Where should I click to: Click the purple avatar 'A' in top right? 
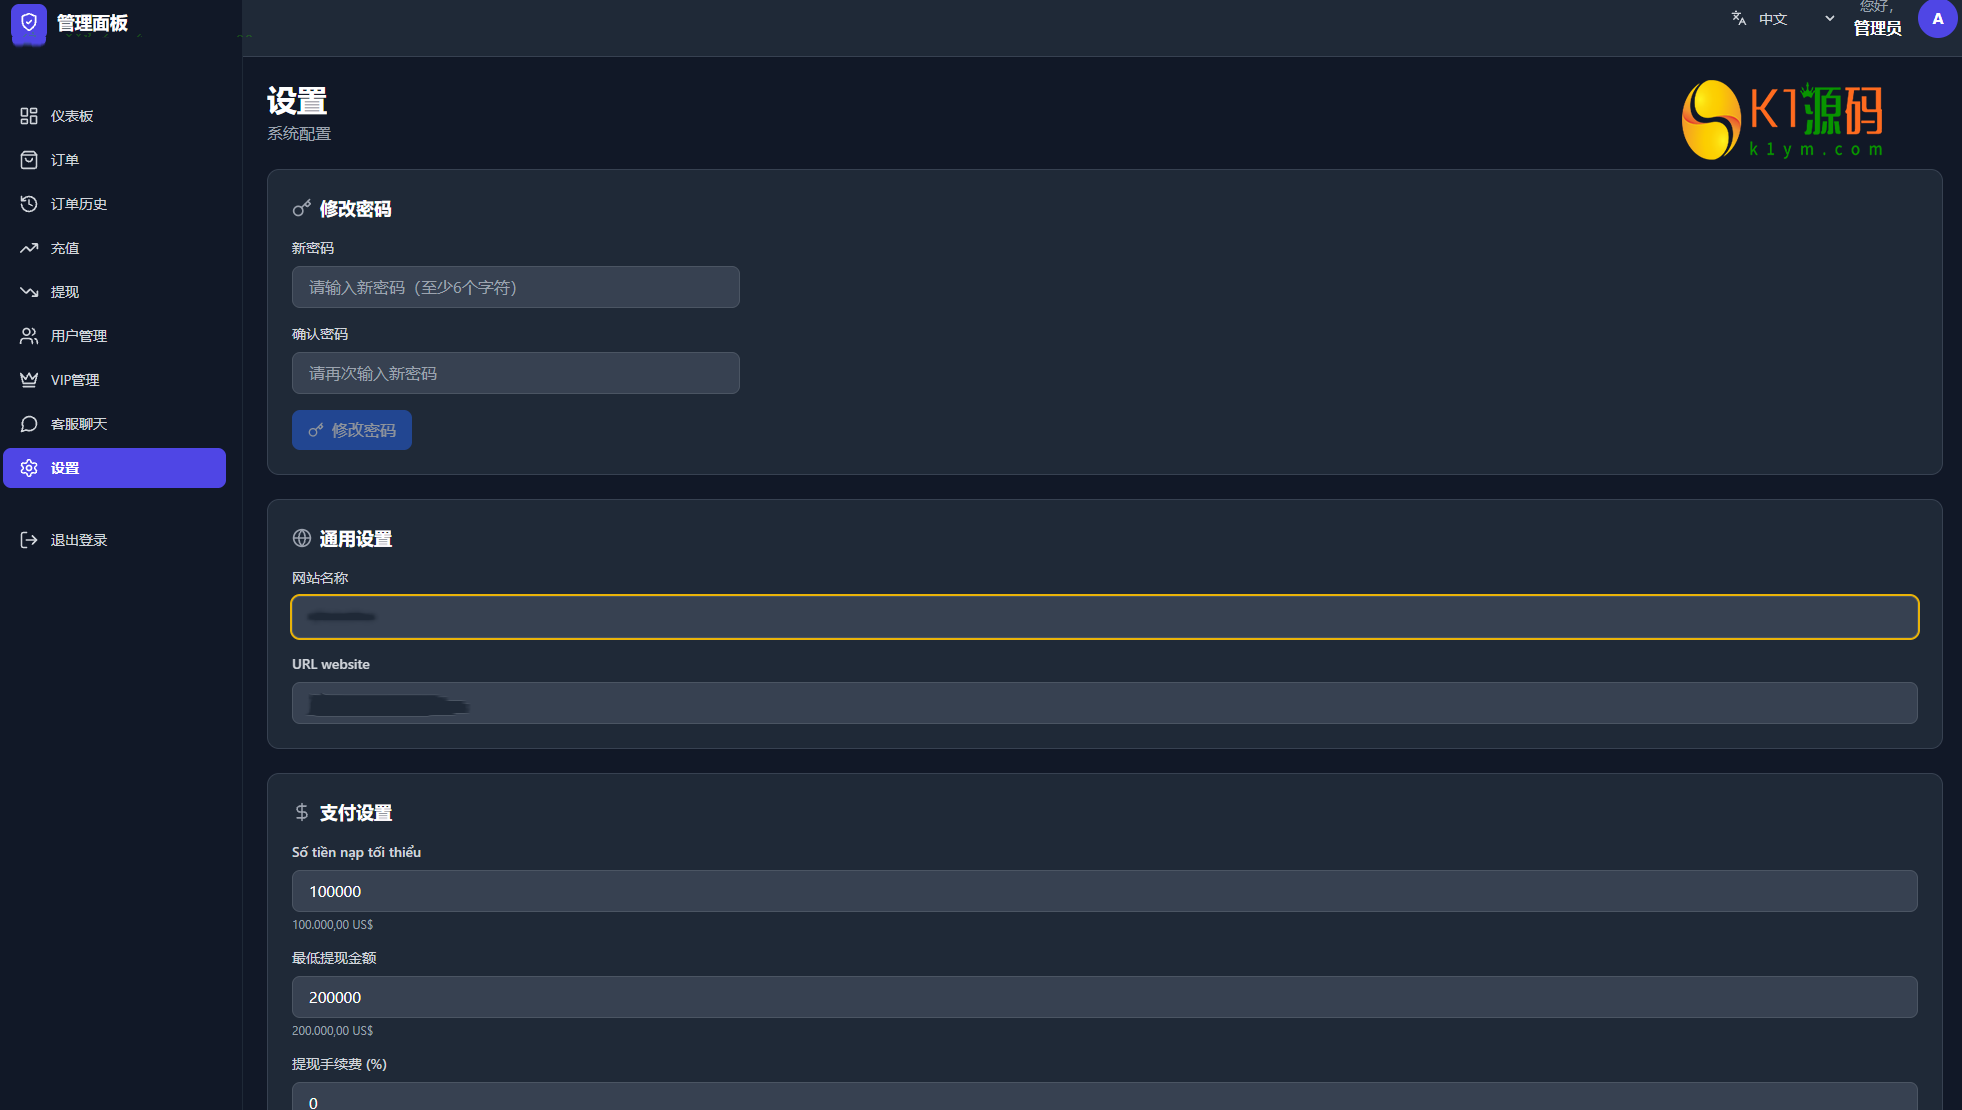point(1937,19)
